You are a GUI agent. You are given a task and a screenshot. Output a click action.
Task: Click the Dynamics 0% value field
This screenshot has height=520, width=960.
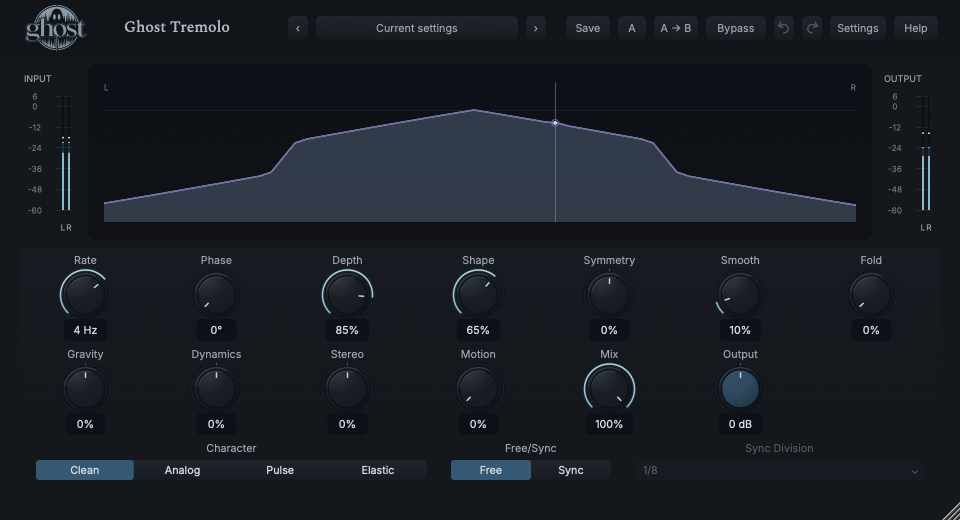pos(216,424)
